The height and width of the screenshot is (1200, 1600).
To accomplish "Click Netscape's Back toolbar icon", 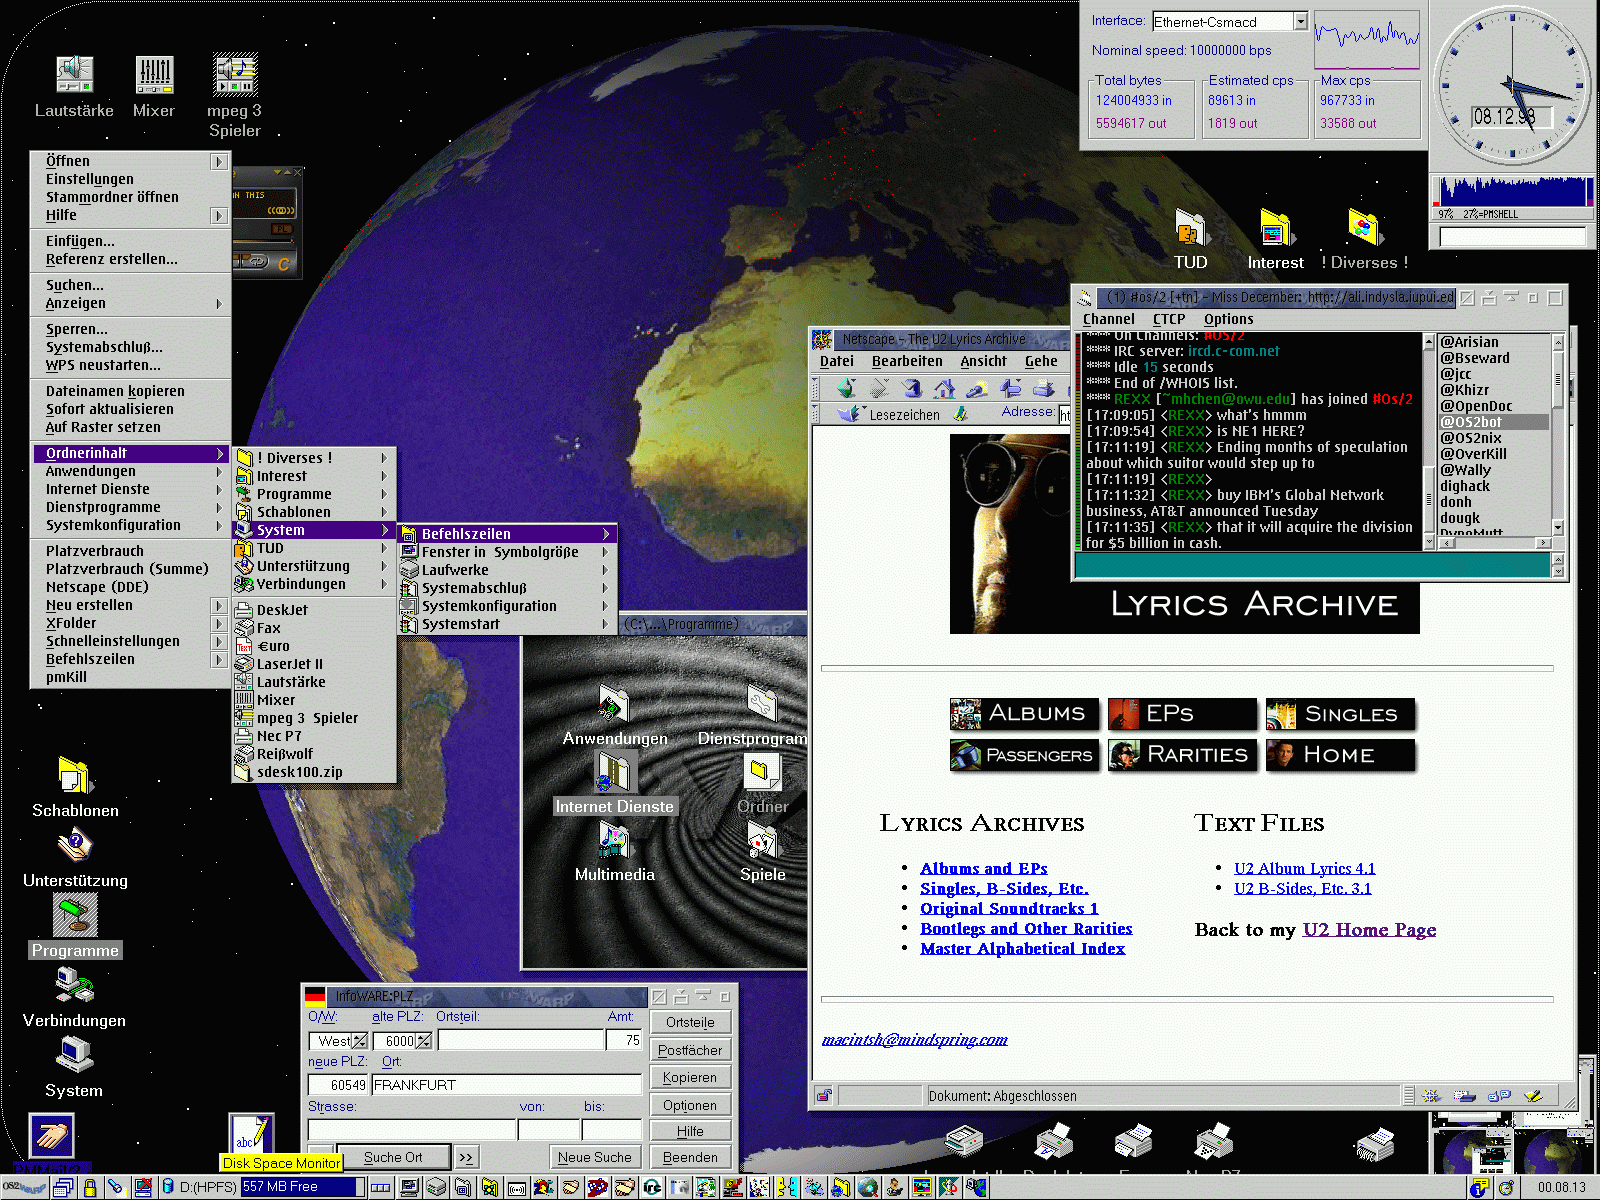I will (846, 388).
